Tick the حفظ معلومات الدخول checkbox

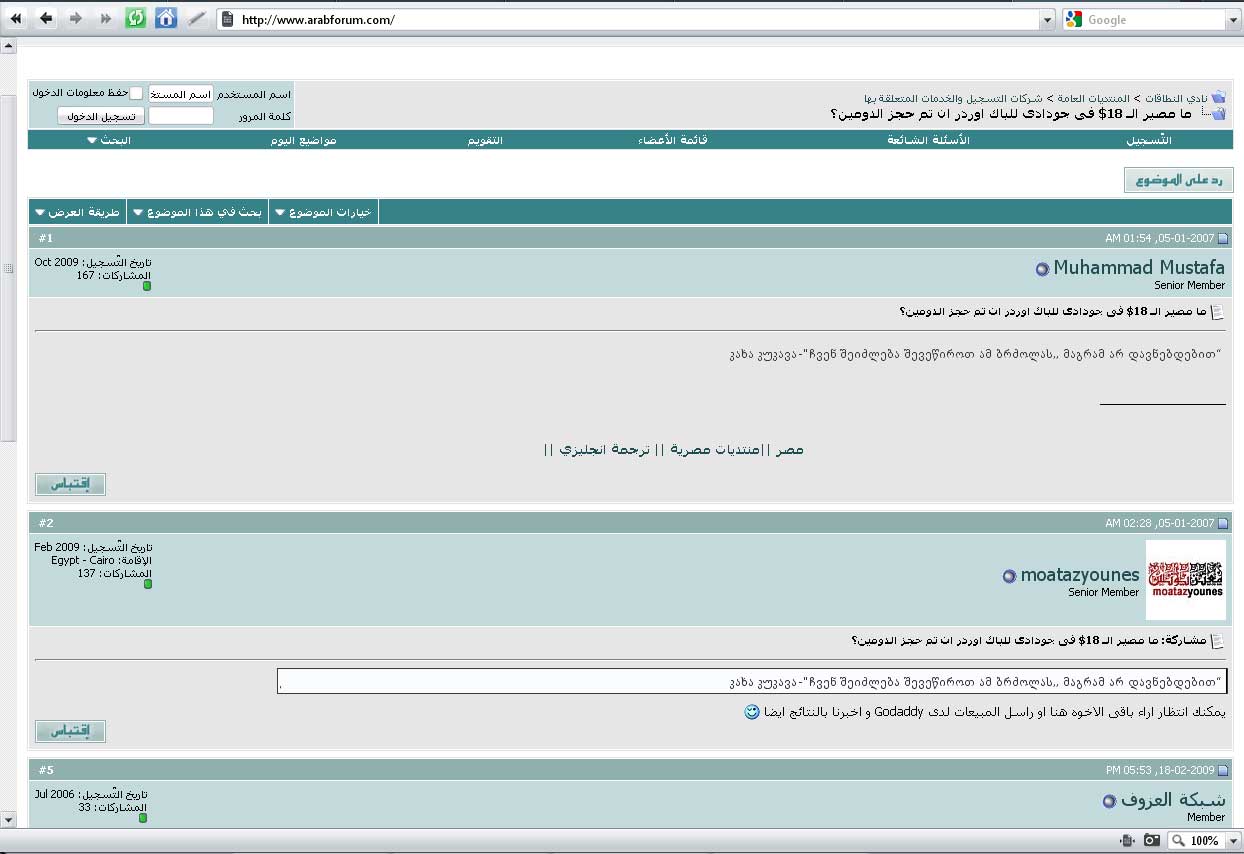136,93
